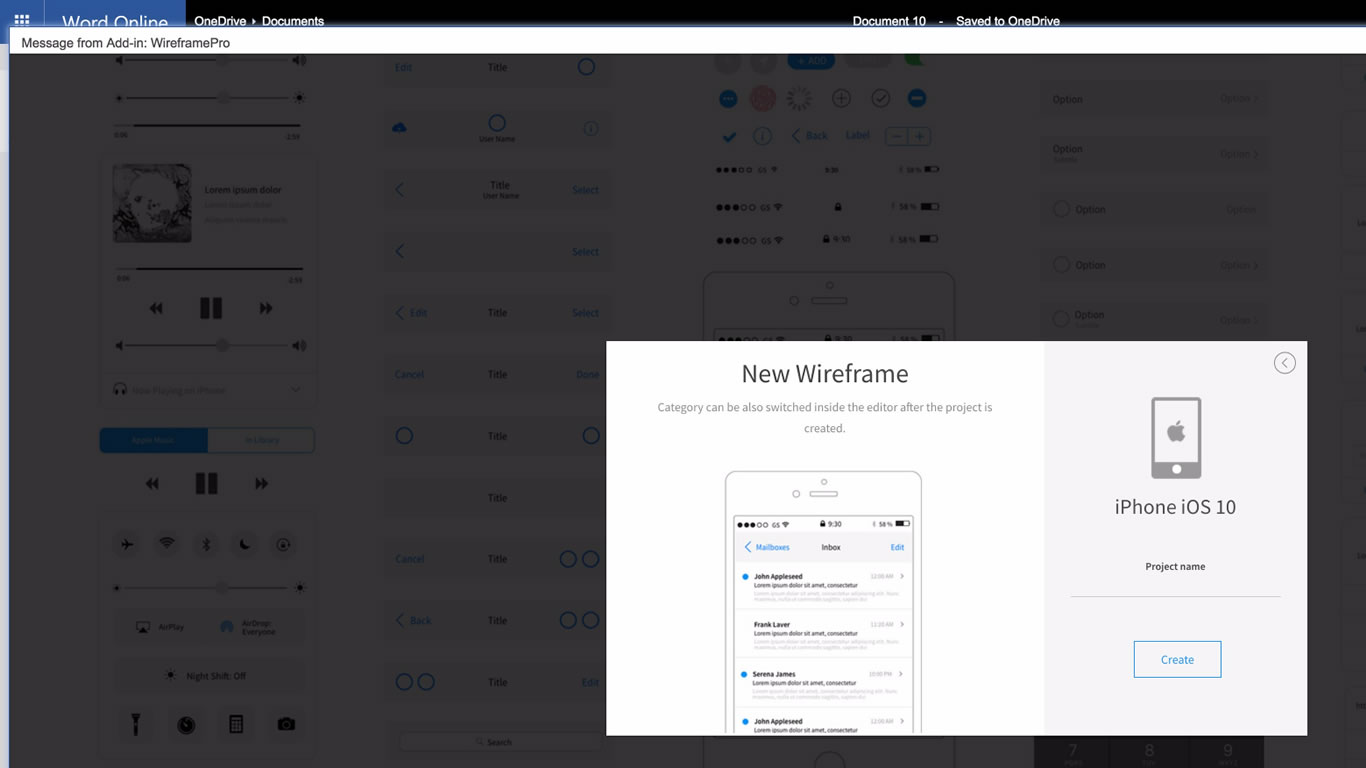Switch to the Apple Music segment
The width and height of the screenshot is (1366, 768).
click(x=154, y=440)
